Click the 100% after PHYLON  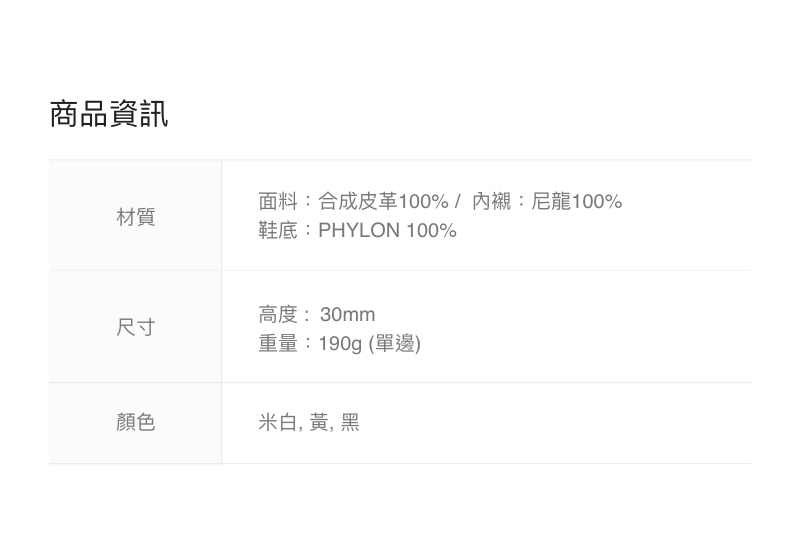coord(431,231)
